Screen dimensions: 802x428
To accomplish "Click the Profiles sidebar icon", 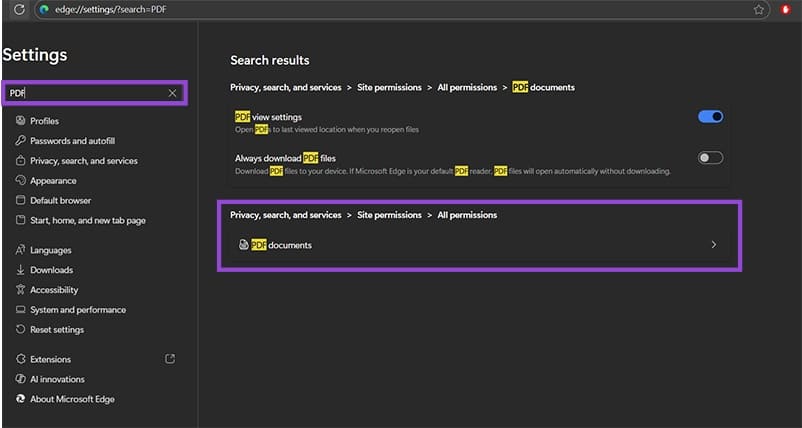I will point(21,121).
